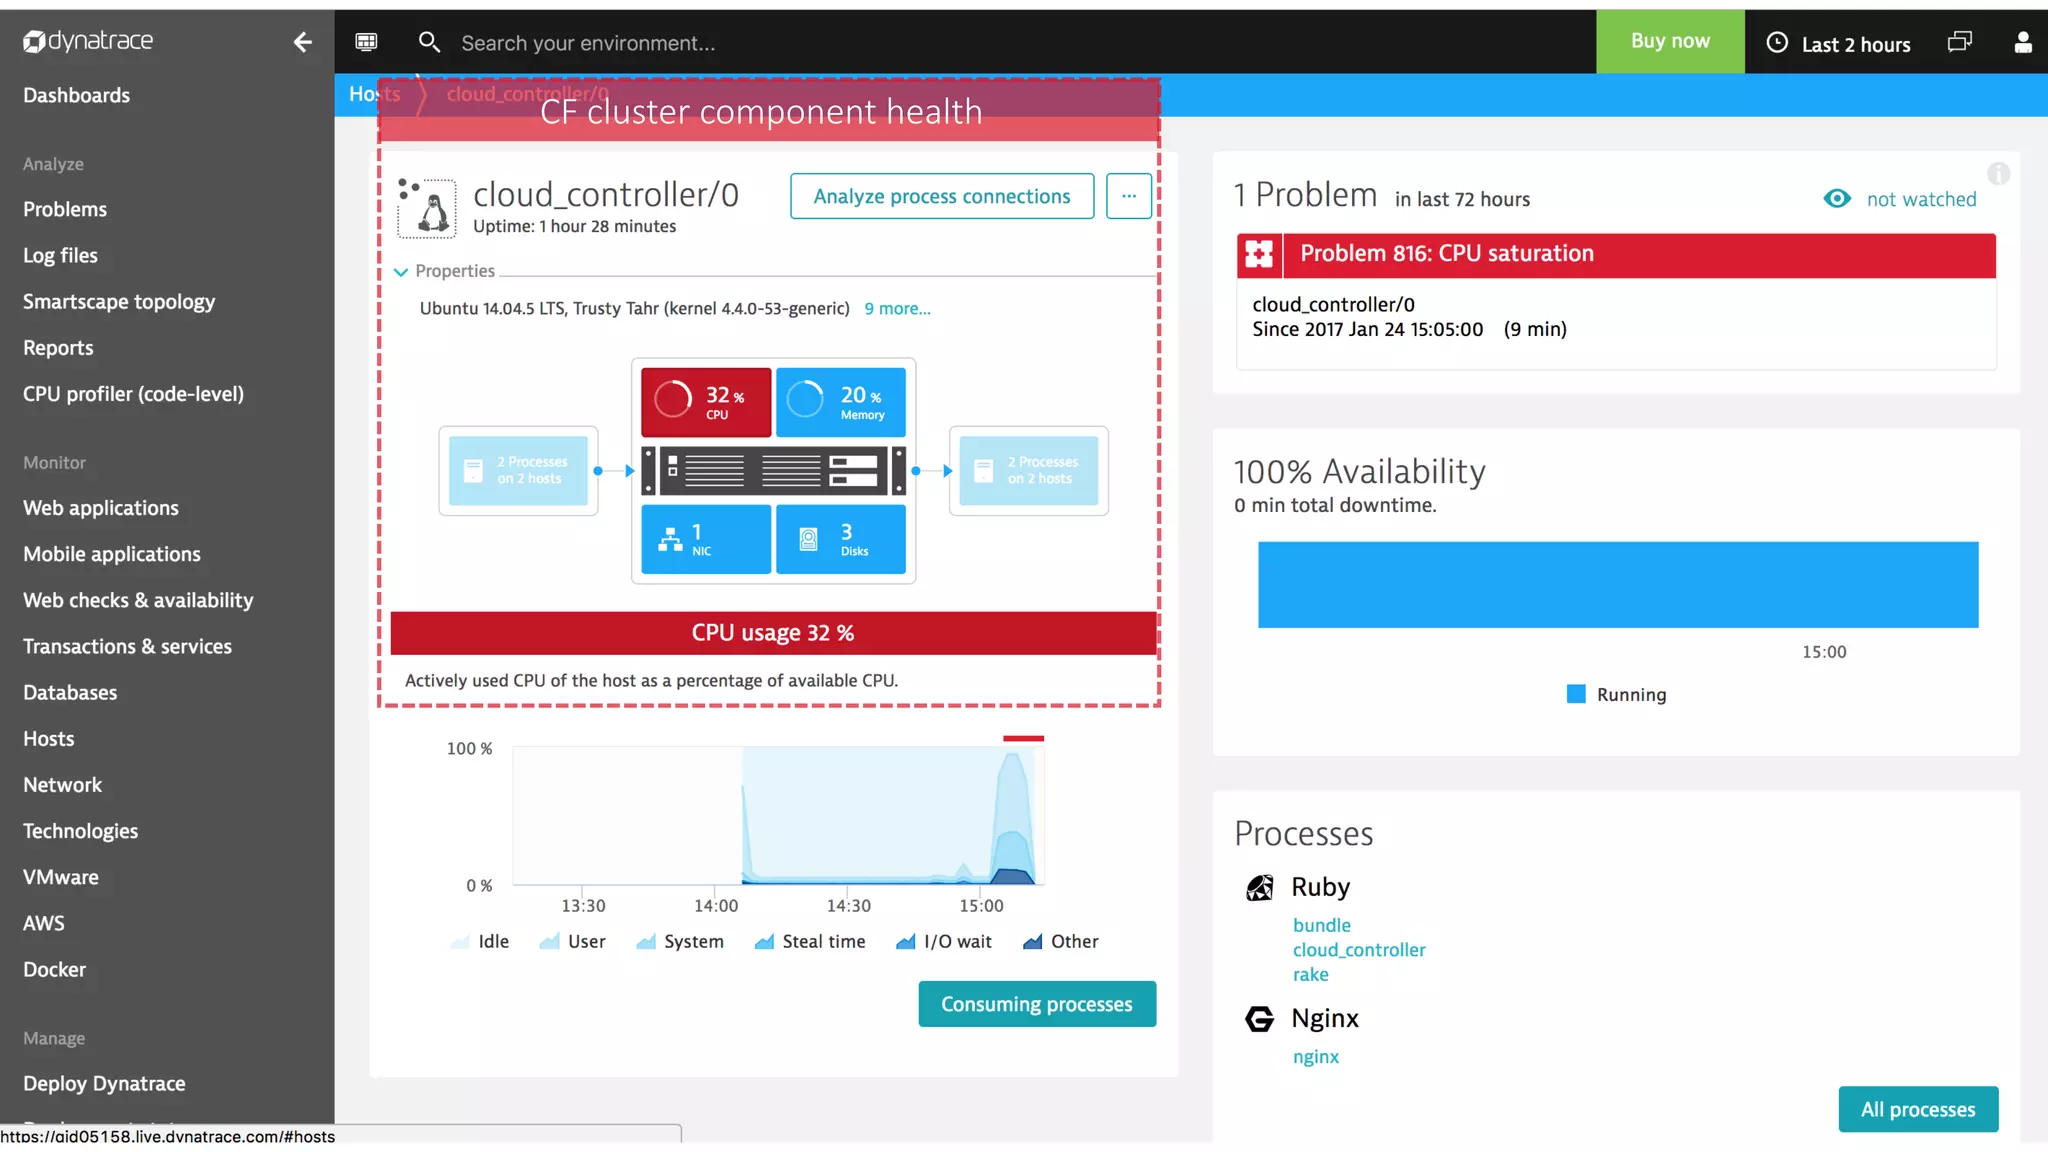Focus the Search your environment field
The image size is (2048, 1152).
click(x=588, y=43)
